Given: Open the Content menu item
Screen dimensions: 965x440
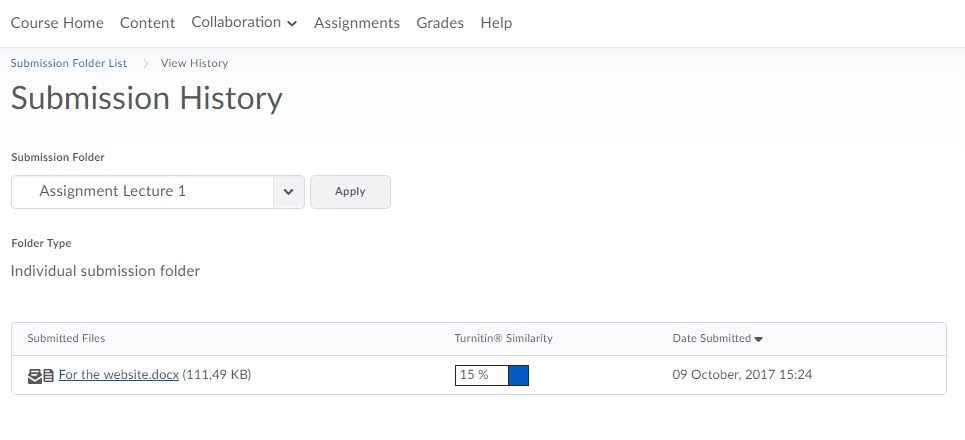Looking at the screenshot, I should (x=147, y=23).
